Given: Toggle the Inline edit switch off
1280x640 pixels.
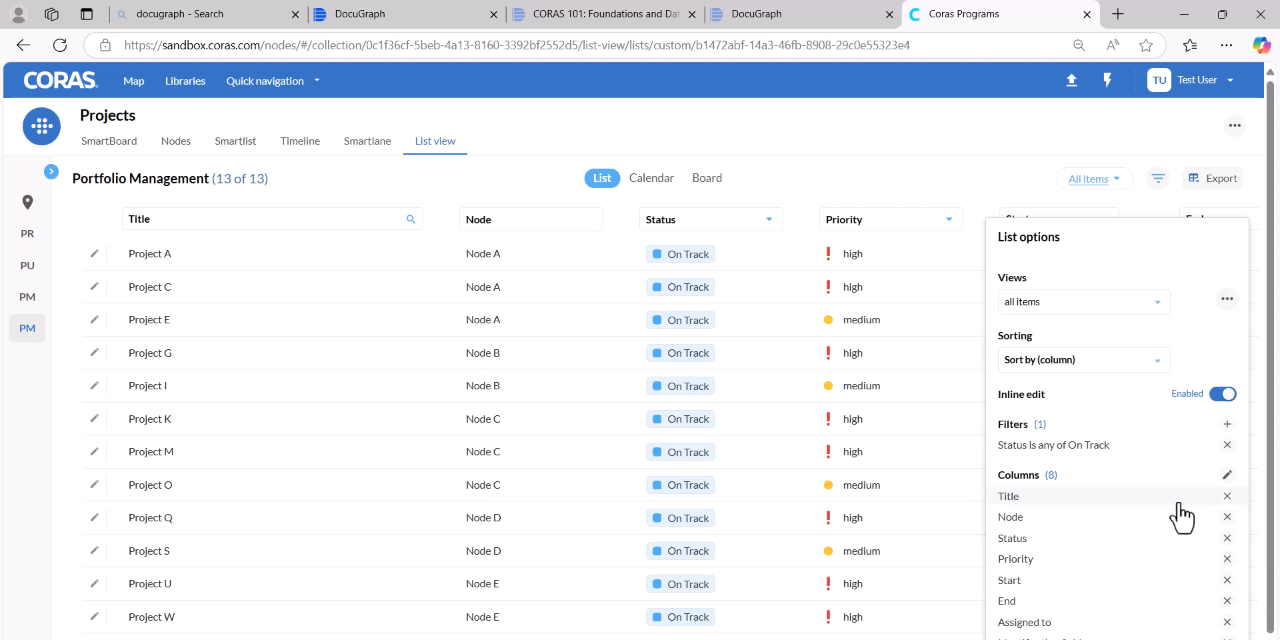Looking at the screenshot, I should coord(1222,394).
